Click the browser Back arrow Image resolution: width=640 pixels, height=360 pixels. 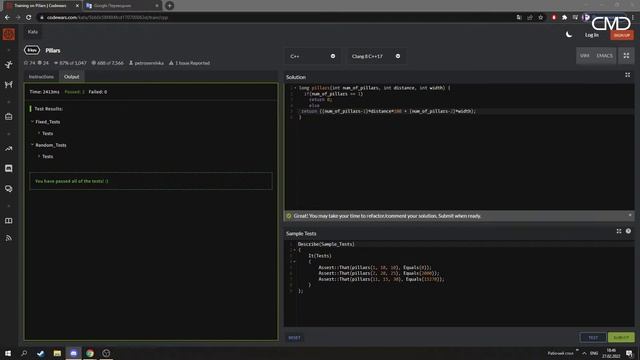(x=7, y=18)
